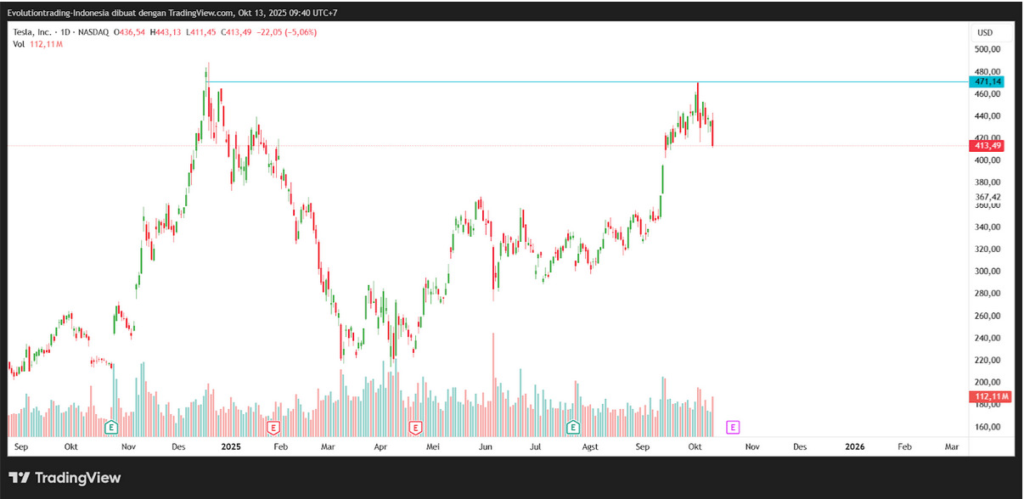Click the TradingView logo
This screenshot has height=499, width=1024.
coord(64,478)
